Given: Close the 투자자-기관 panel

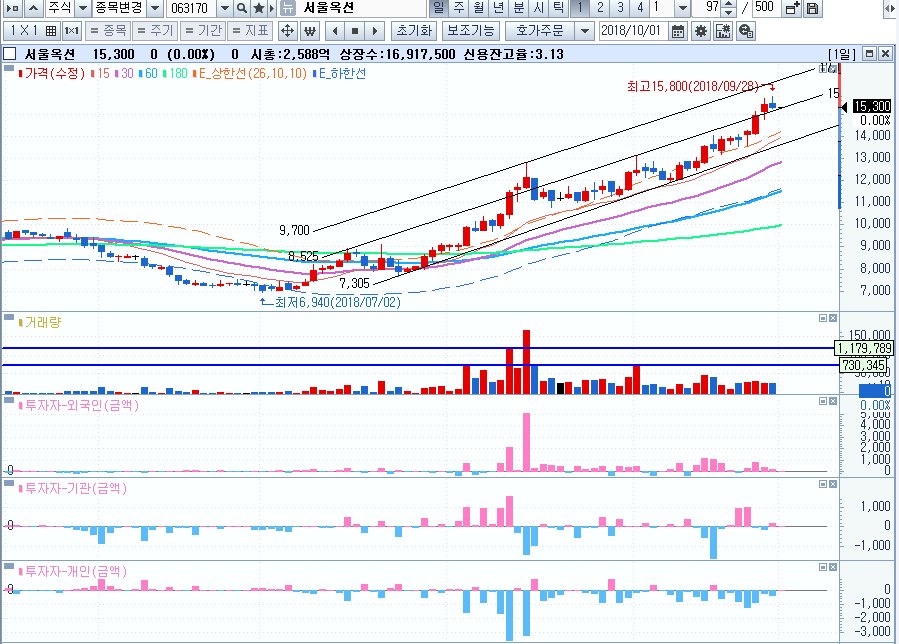Looking at the screenshot, I should (x=832, y=484).
